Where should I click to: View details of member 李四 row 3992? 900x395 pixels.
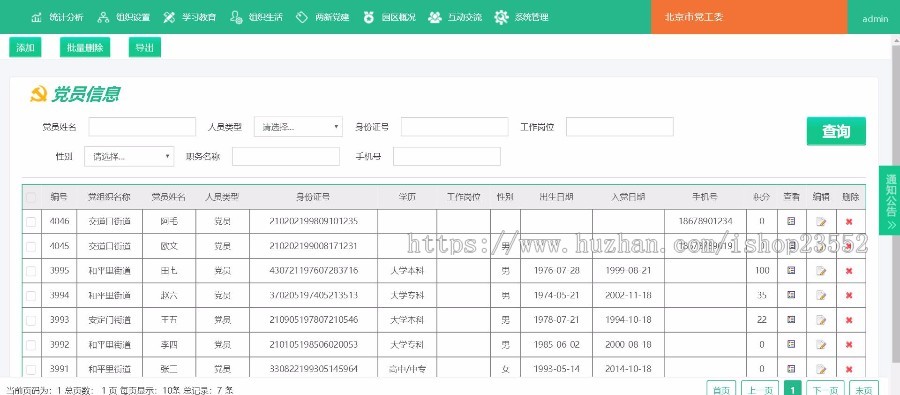point(791,344)
